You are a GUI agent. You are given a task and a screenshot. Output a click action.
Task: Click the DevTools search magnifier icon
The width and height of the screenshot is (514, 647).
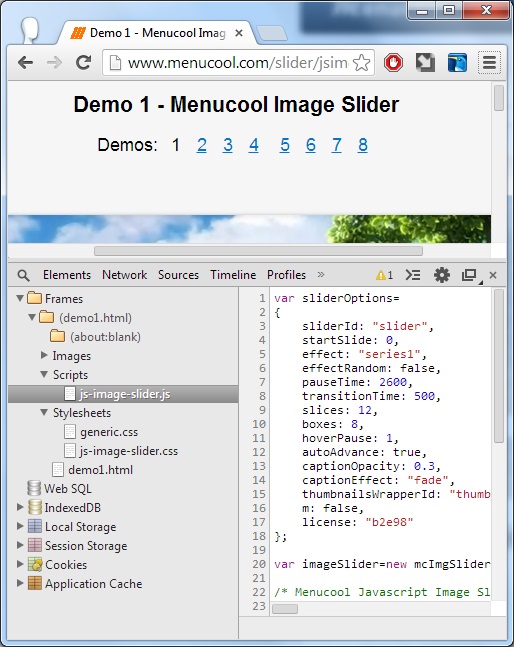click(x=24, y=275)
